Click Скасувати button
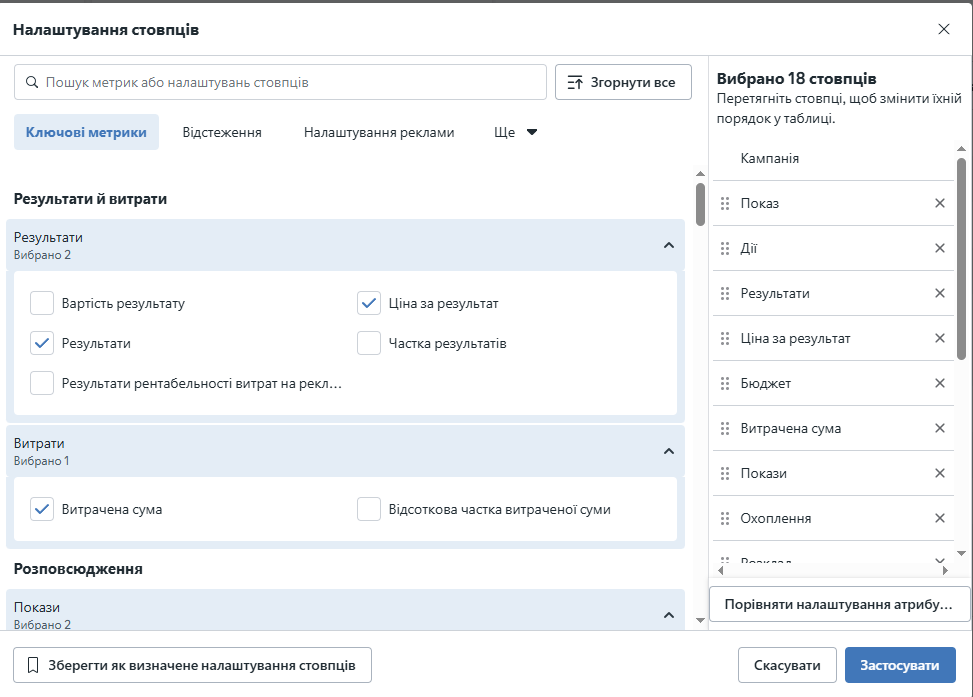Screen dimensions: 973x697 coord(787,665)
